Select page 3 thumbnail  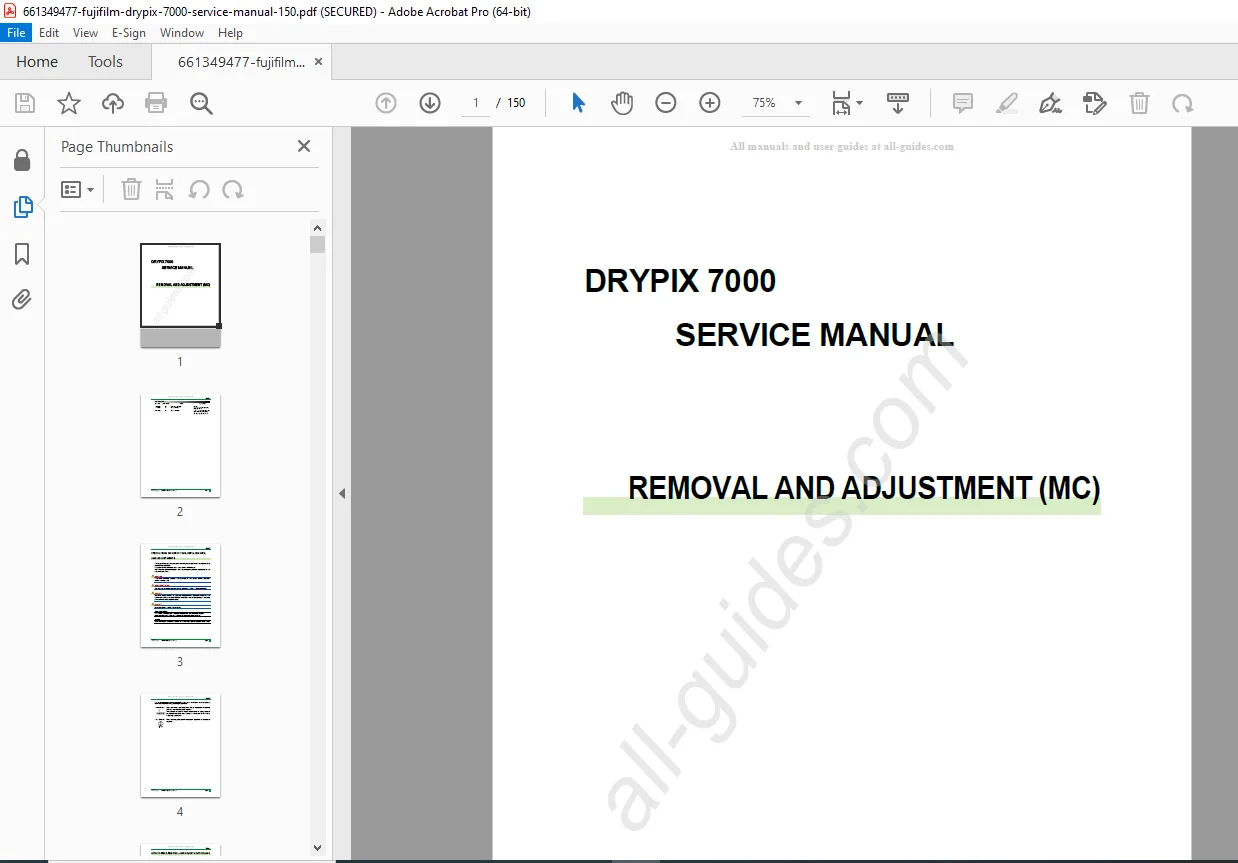pyautogui.click(x=180, y=595)
